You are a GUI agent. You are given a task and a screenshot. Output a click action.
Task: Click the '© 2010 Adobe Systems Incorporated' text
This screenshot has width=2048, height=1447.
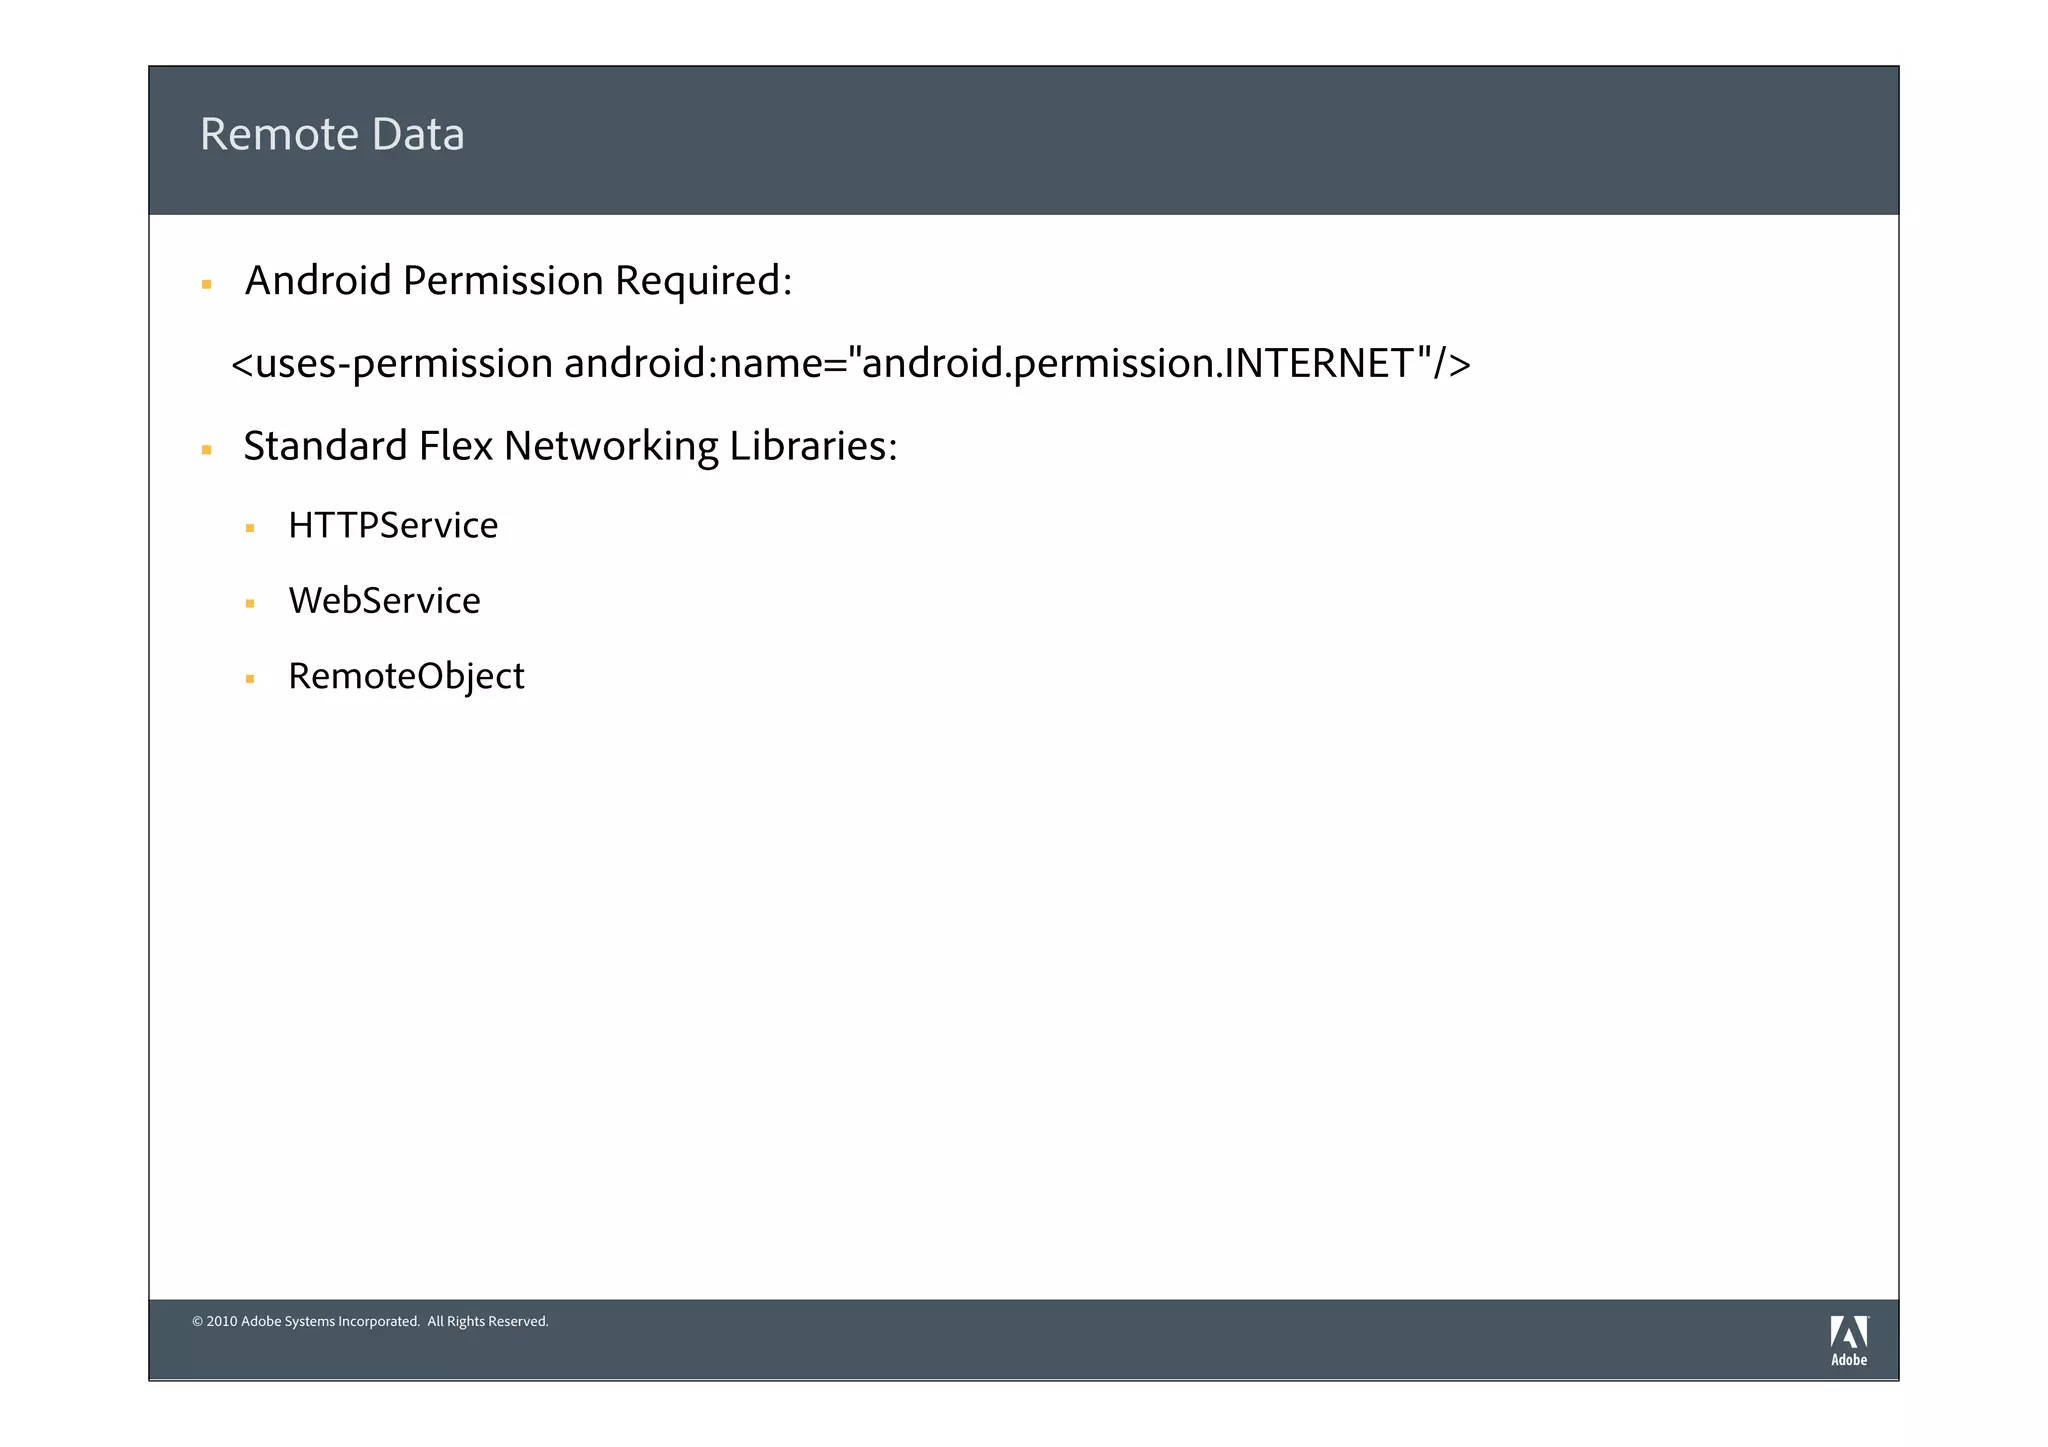(306, 1322)
